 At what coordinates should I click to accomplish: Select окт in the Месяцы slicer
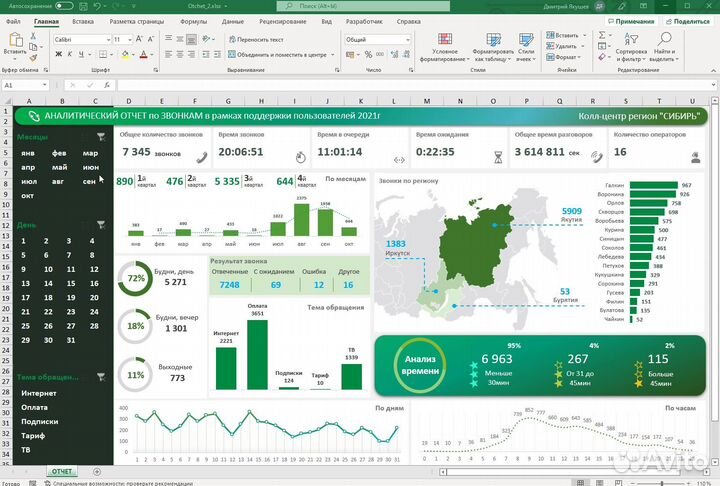28,196
